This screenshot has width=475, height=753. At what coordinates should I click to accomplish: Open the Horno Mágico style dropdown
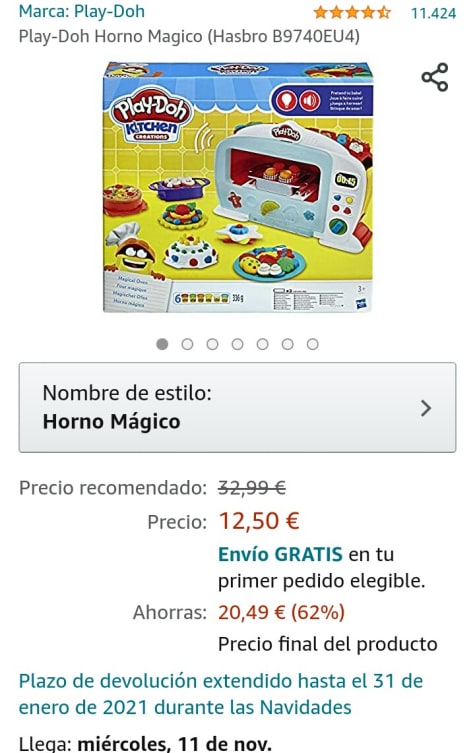[x=237, y=407]
